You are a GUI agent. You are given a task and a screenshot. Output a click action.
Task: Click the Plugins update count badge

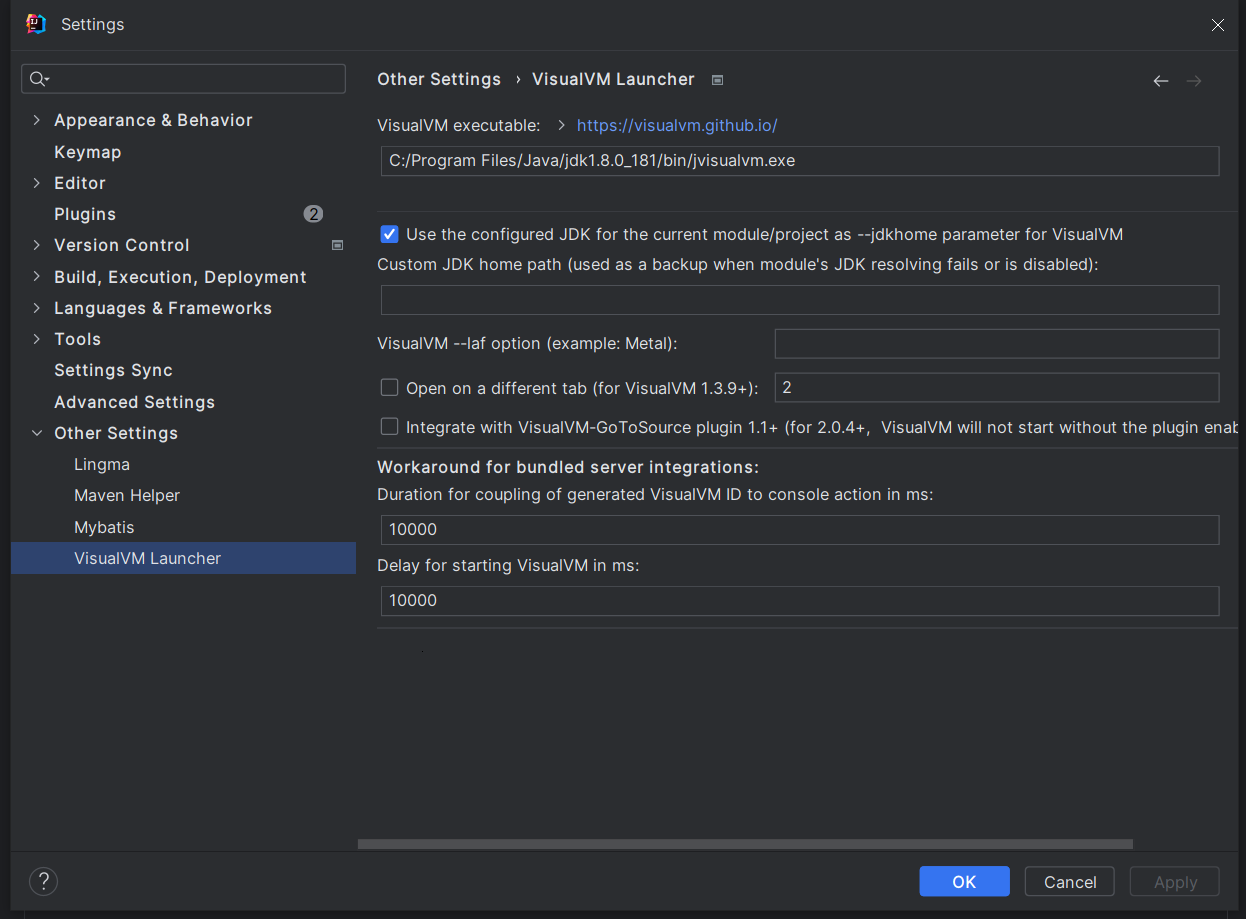[313, 214]
